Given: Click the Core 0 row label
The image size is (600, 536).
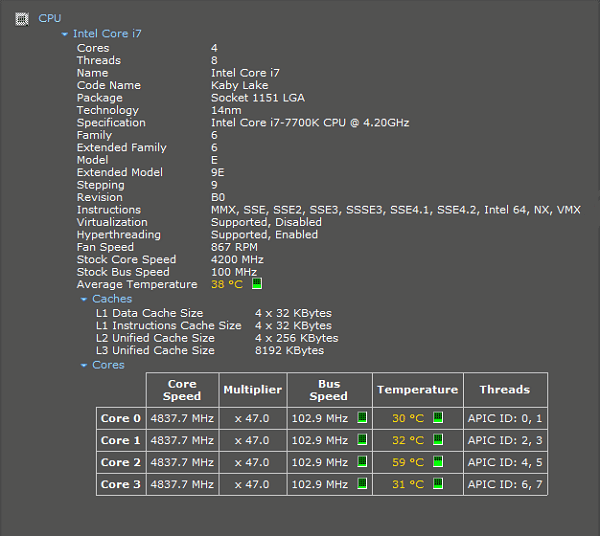Looking at the screenshot, I should [x=121, y=418].
